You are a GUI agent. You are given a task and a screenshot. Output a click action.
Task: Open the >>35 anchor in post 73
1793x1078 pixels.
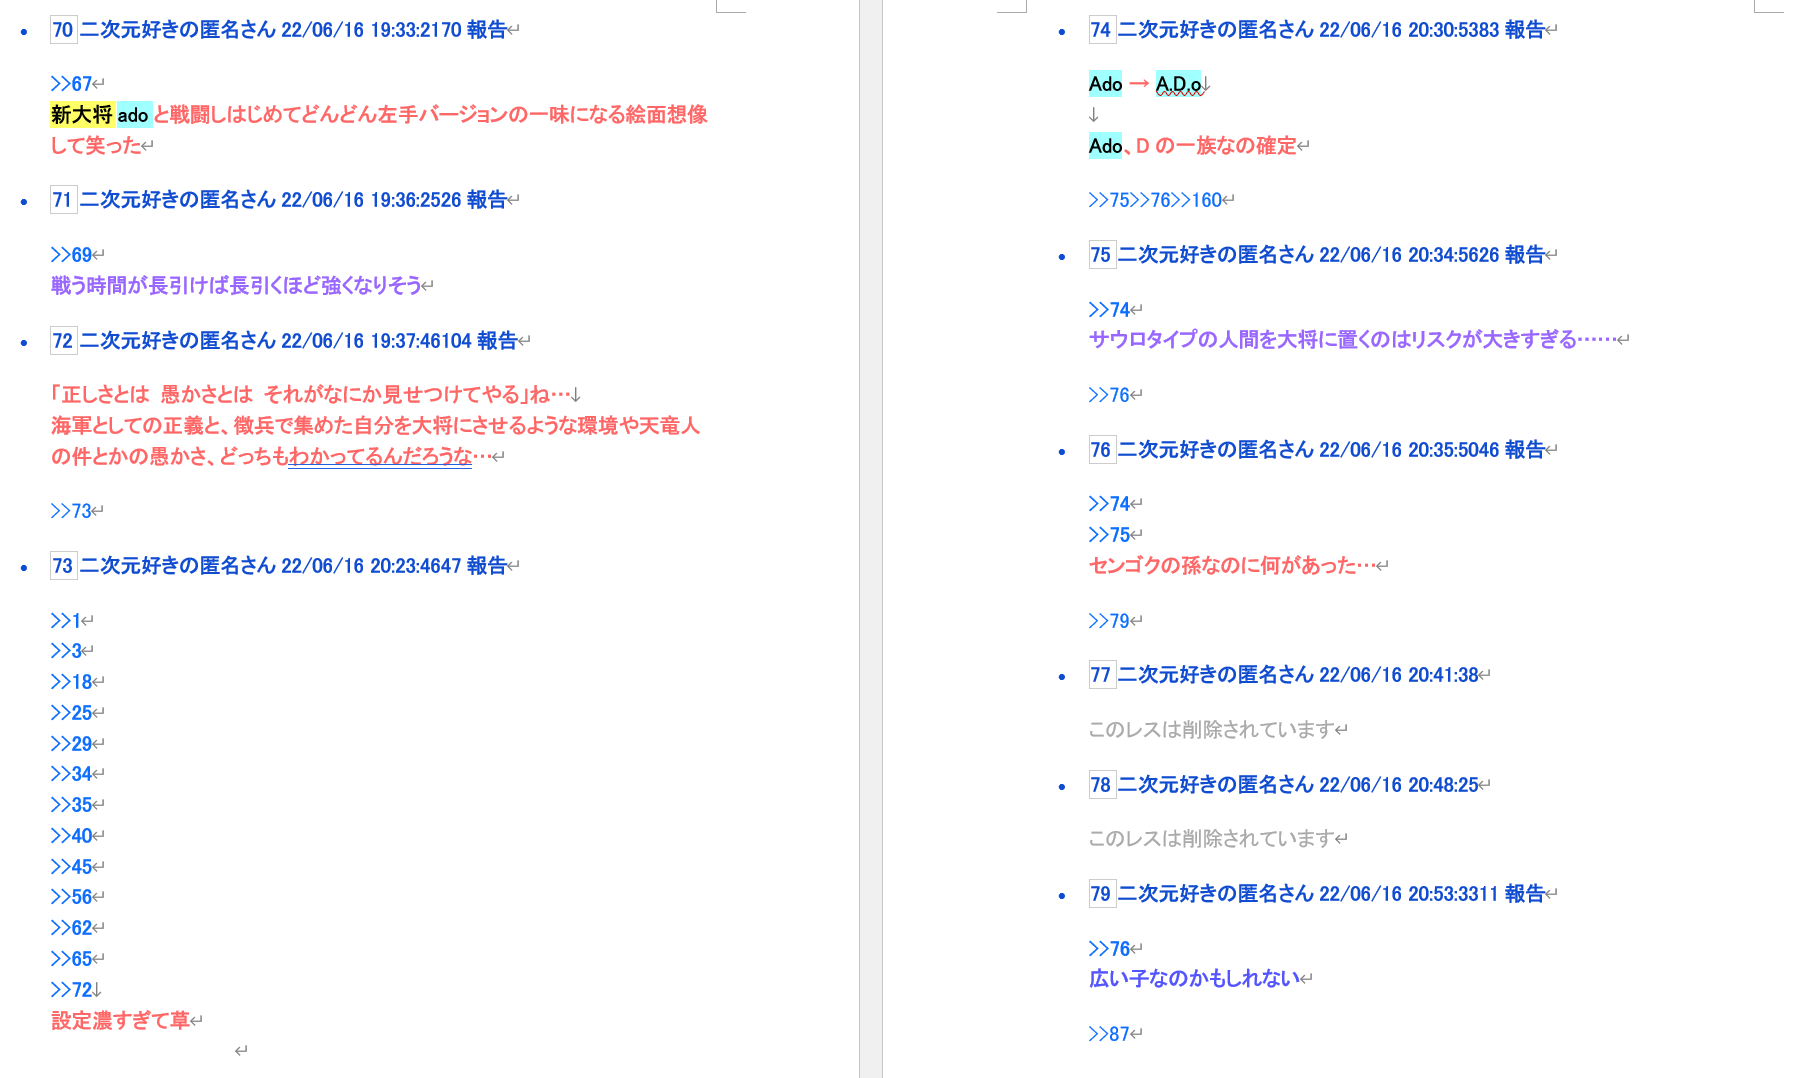coord(71,805)
